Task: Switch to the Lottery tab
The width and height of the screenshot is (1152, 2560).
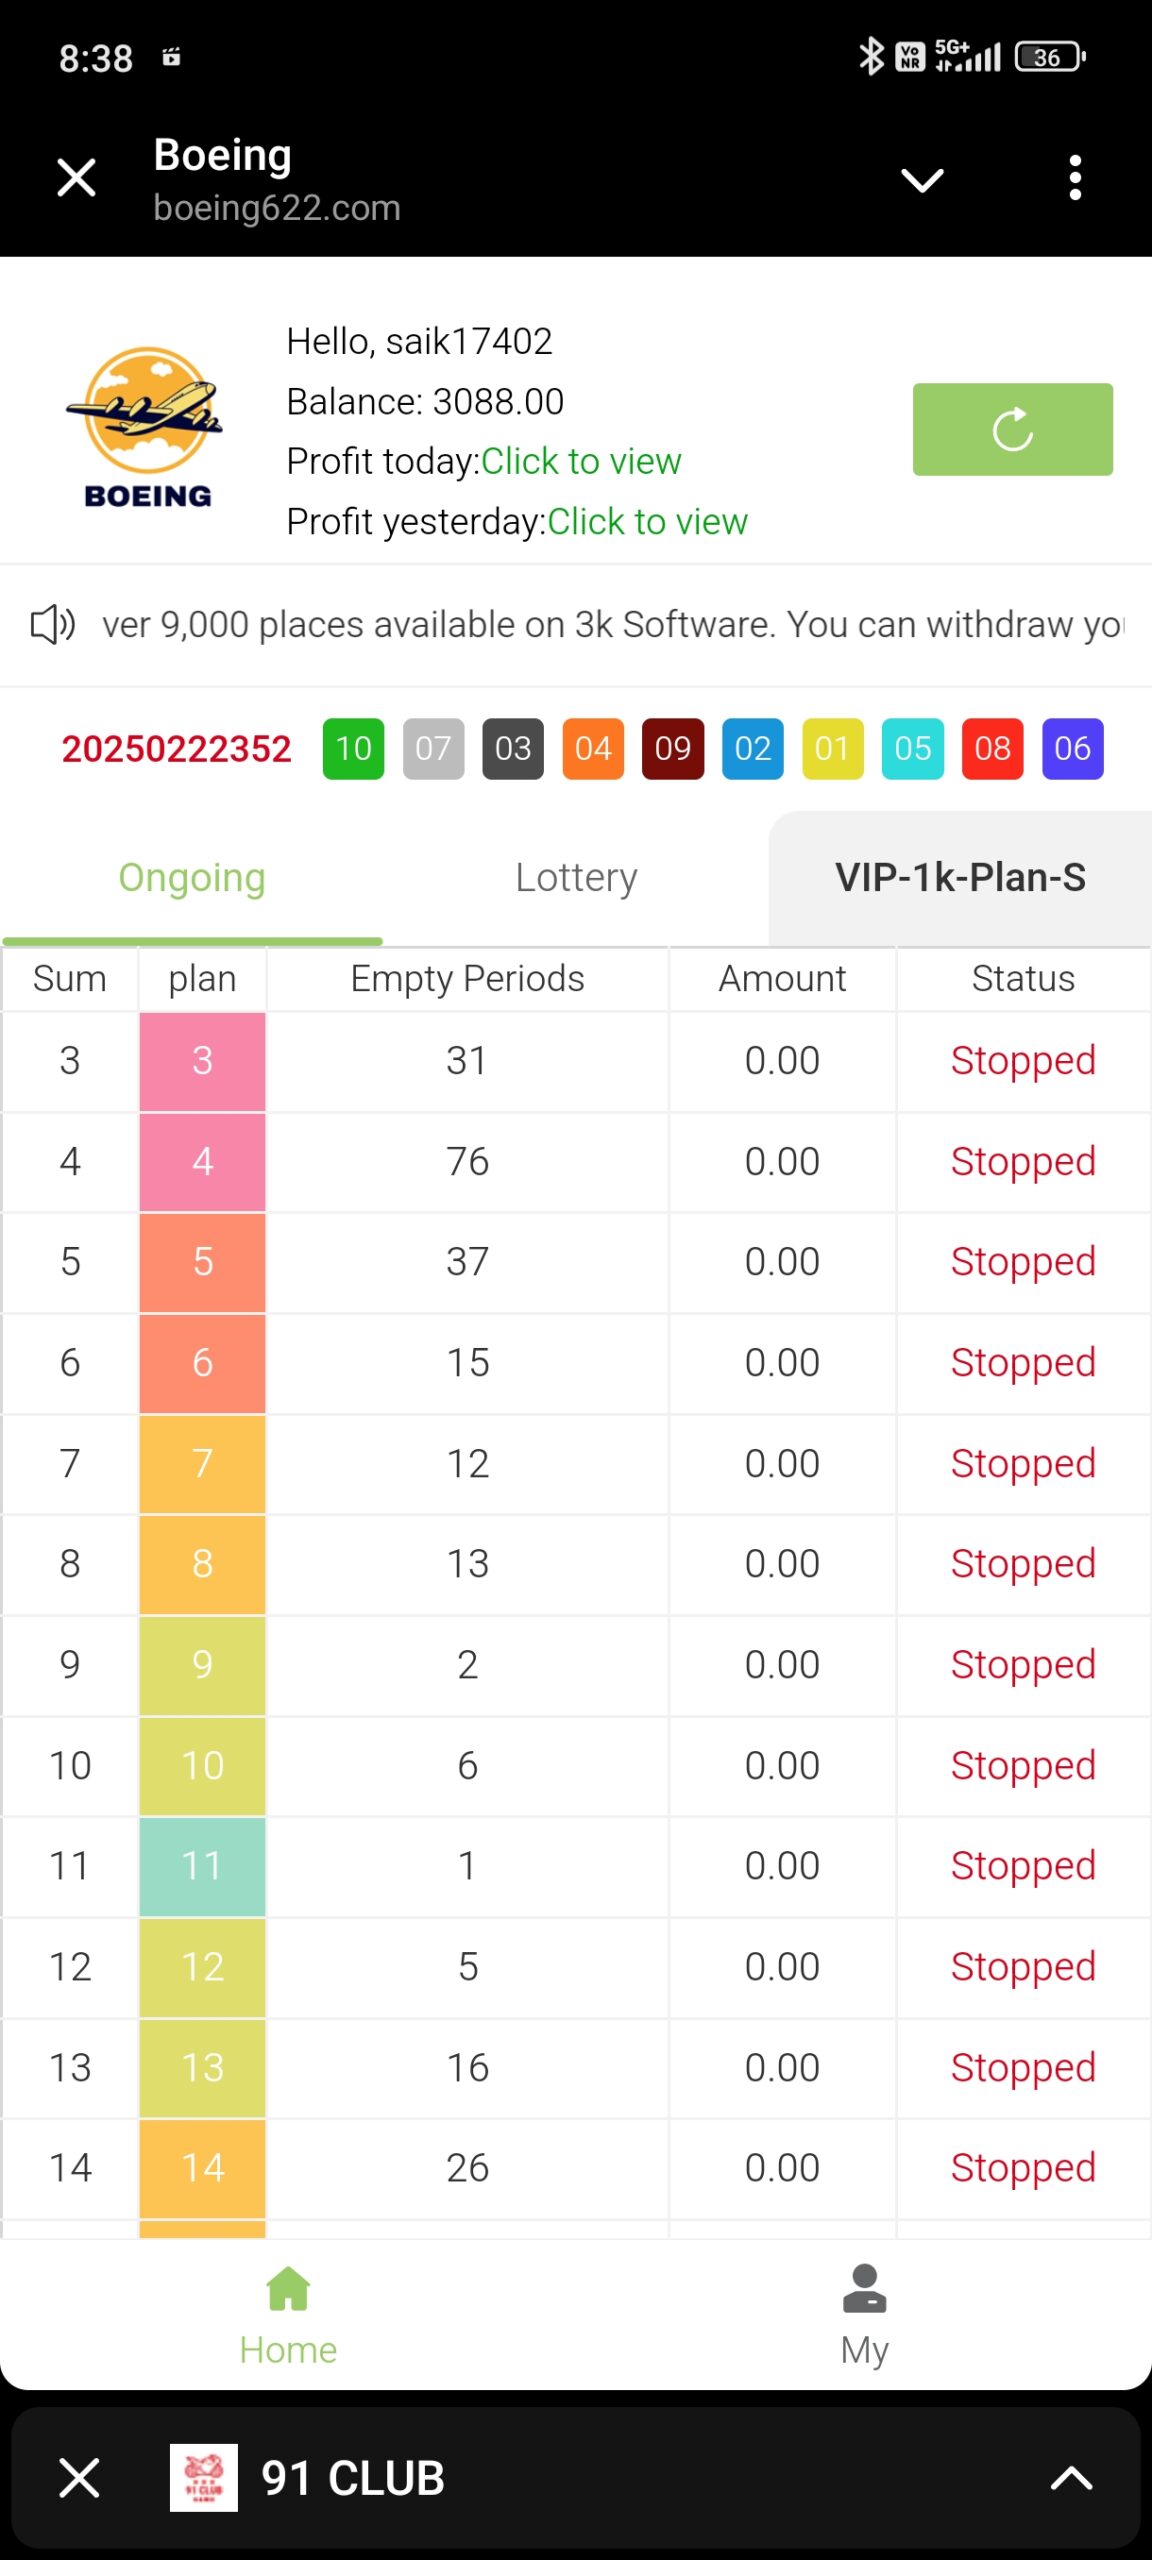Action: [576, 878]
